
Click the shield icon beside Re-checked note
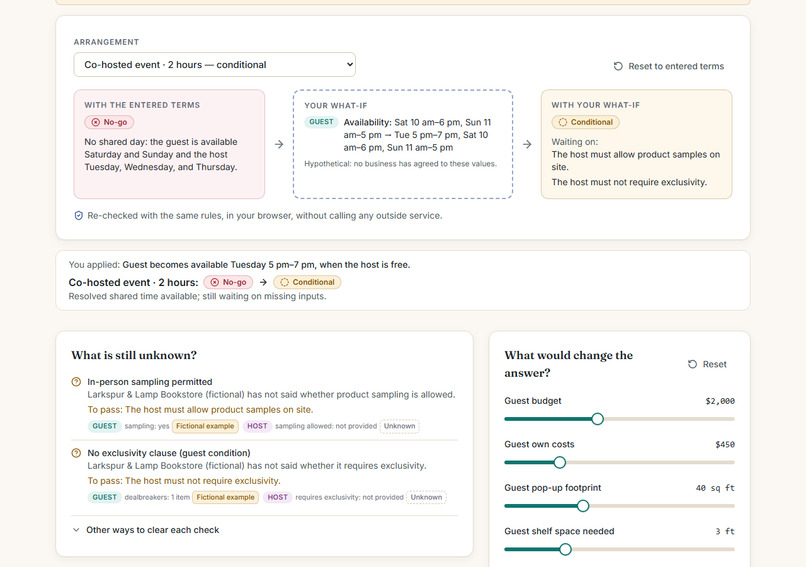79,216
